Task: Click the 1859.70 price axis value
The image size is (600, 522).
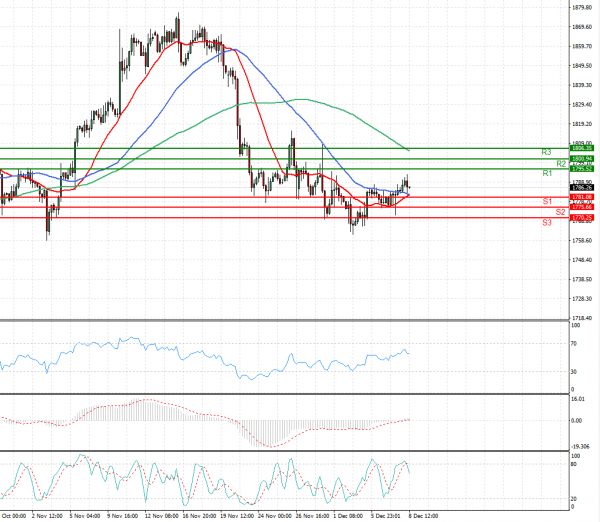Action: click(582, 46)
